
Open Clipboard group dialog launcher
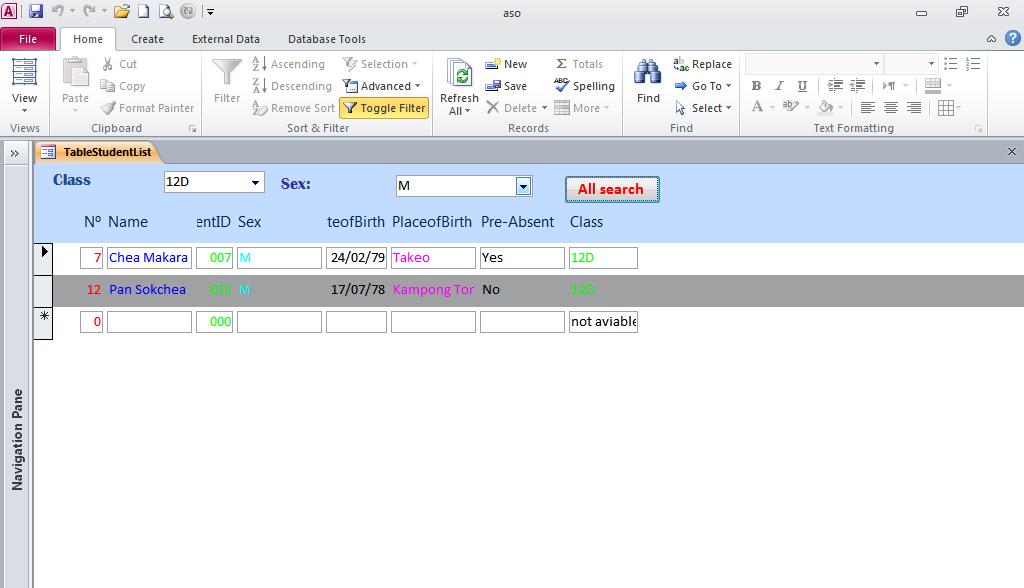[193, 129]
